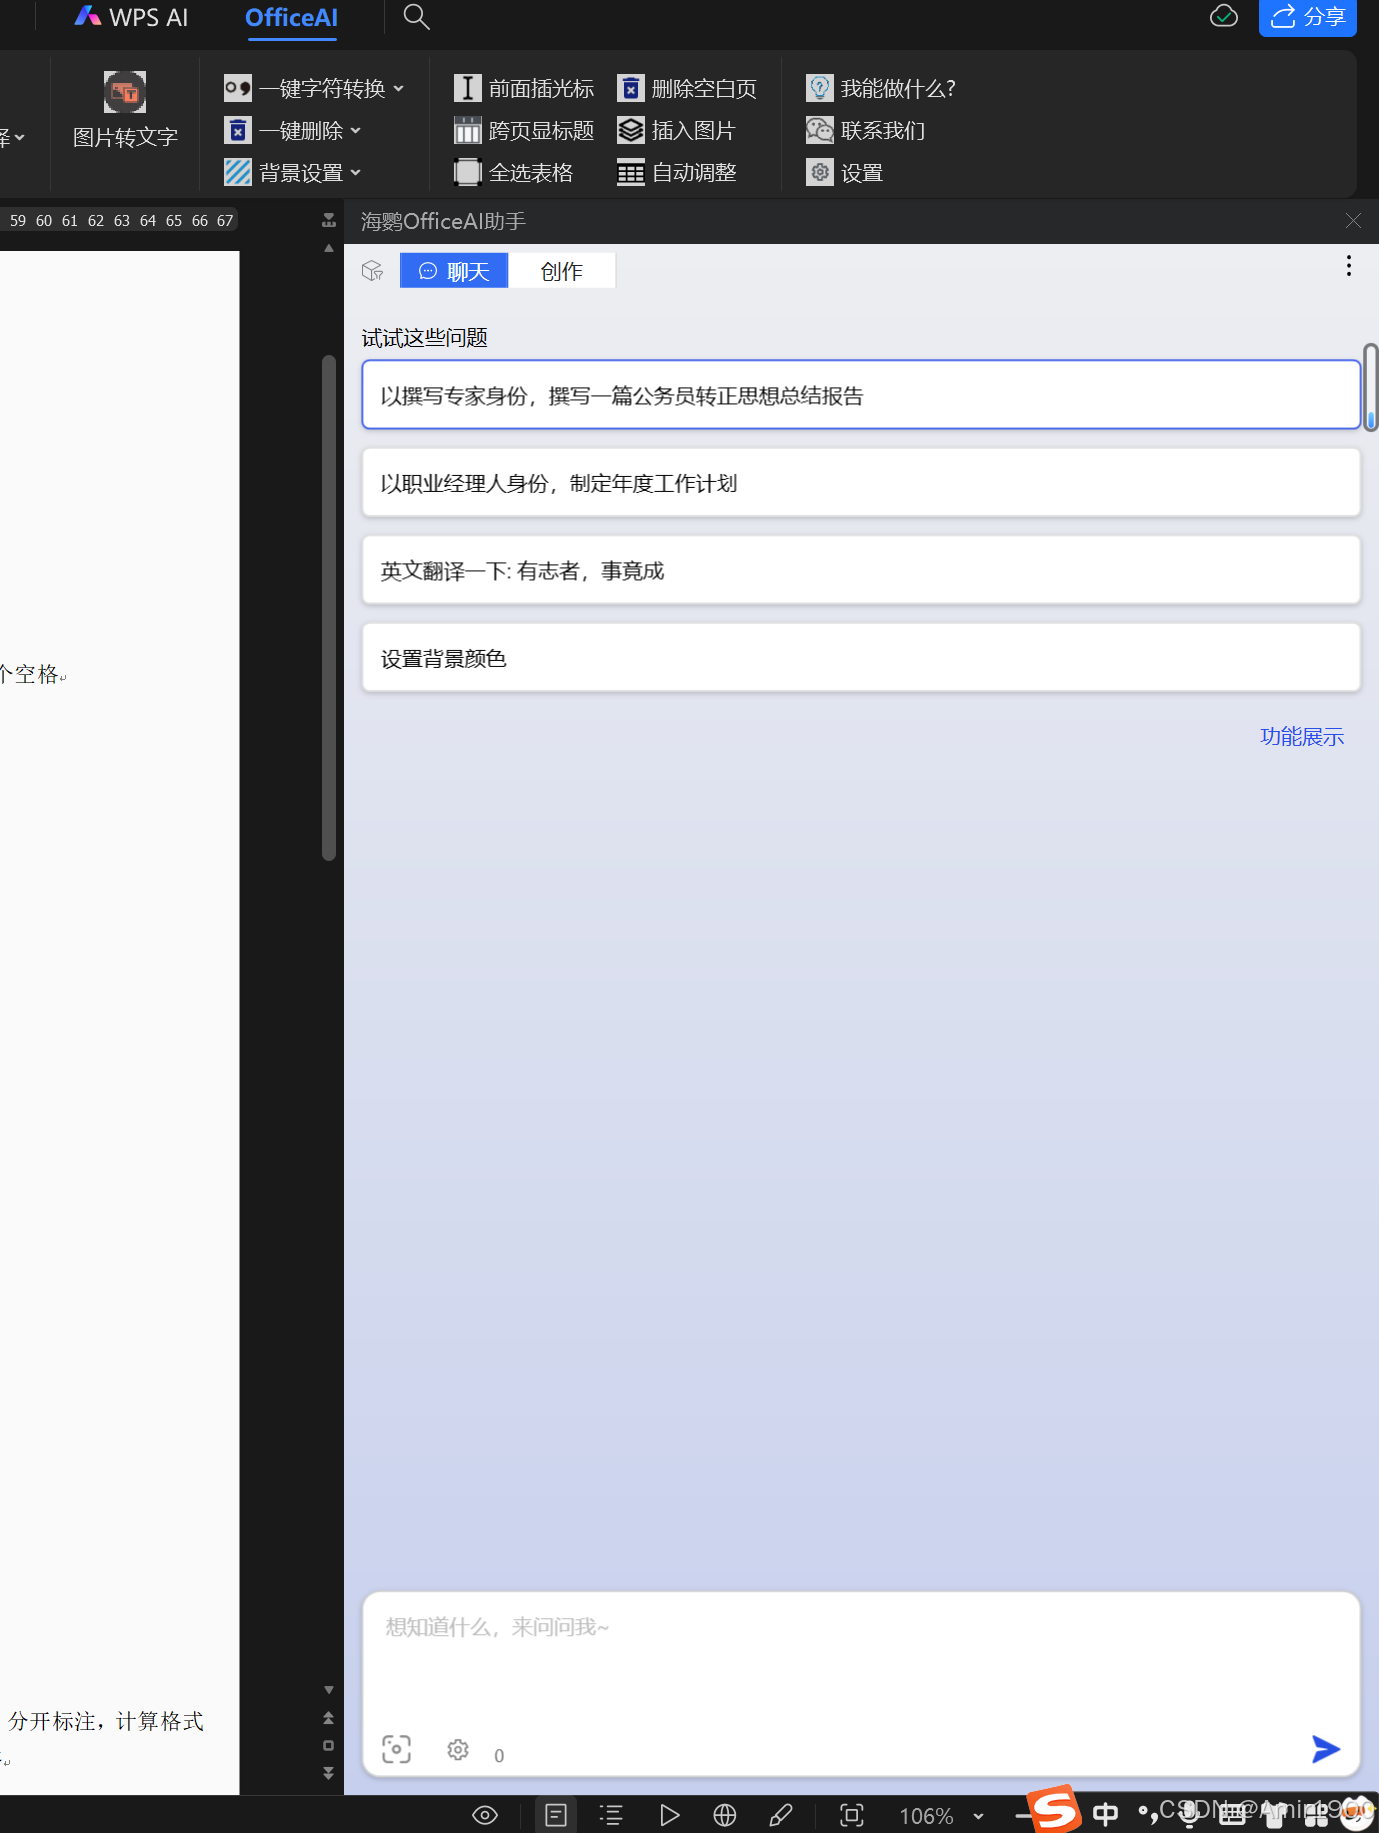Screen dimensions: 1379x1833
Task: Open the WPS AI tab
Action: [131, 17]
